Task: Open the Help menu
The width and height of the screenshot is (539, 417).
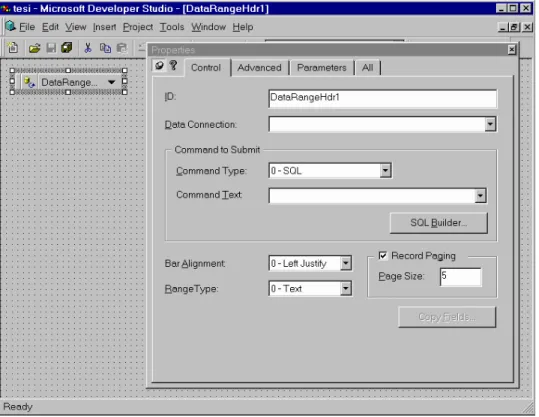Action: (x=243, y=27)
